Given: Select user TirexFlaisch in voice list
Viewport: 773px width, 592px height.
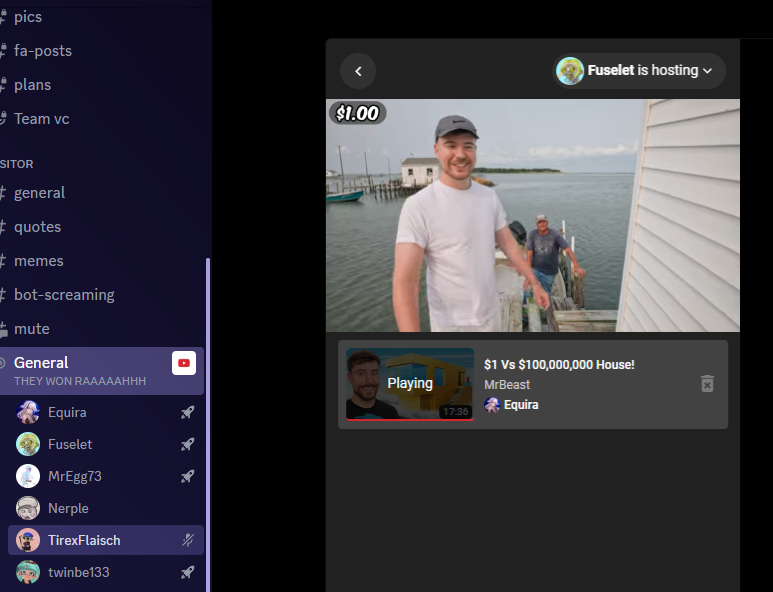Looking at the screenshot, I should [x=106, y=540].
